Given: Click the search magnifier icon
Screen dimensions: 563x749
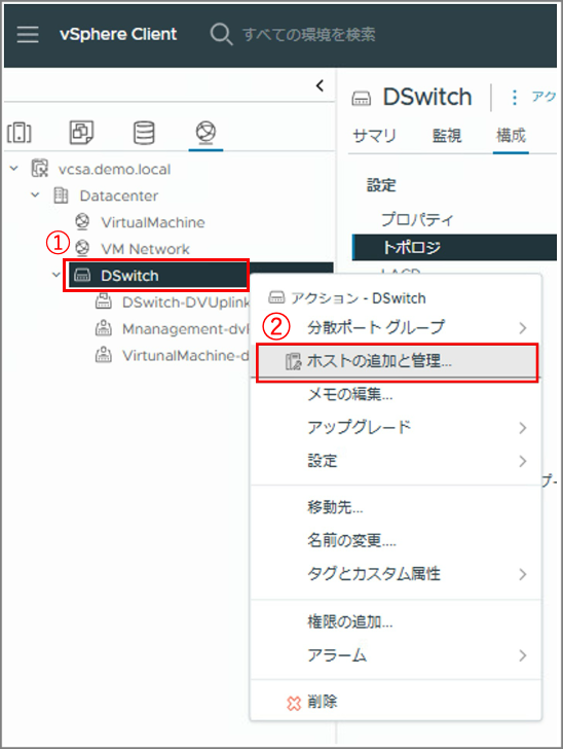Looking at the screenshot, I should pyautogui.click(x=221, y=34).
